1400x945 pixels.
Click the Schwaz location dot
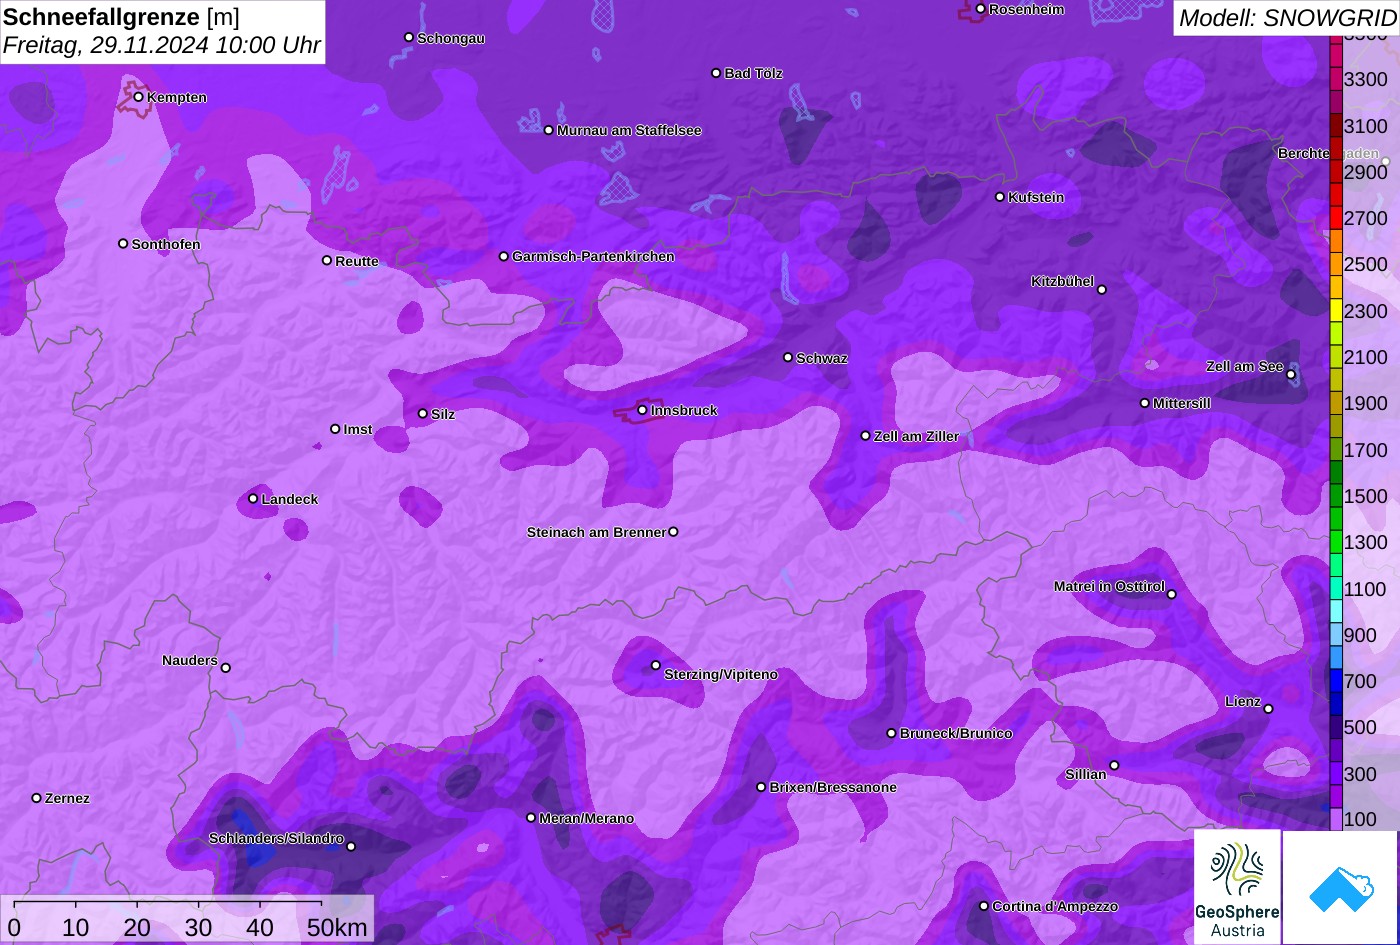788,357
